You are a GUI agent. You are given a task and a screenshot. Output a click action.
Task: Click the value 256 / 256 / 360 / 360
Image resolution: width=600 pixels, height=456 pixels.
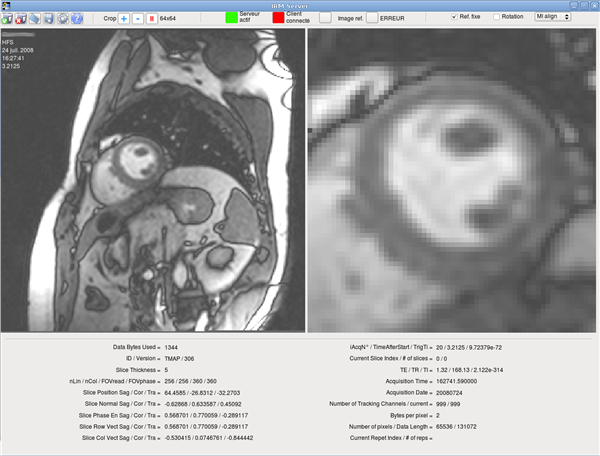[x=191, y=381]
